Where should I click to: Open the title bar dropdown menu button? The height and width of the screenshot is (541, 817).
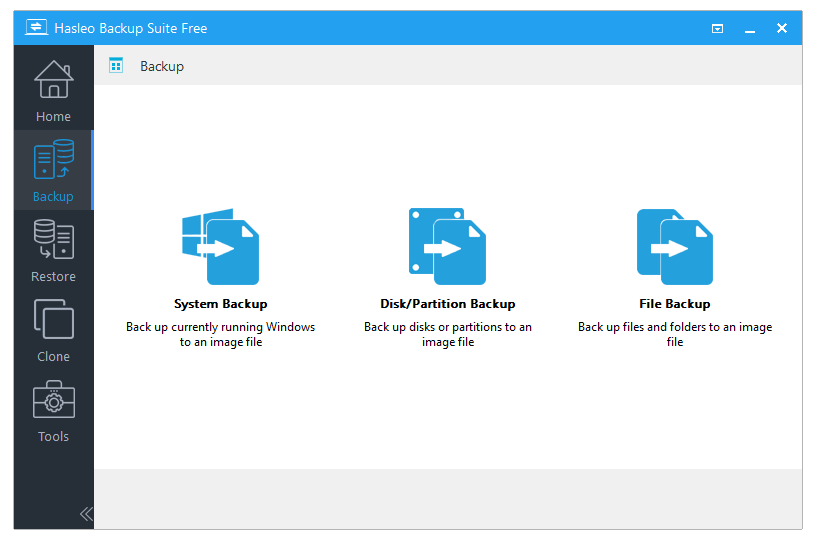tap(717, 29)
